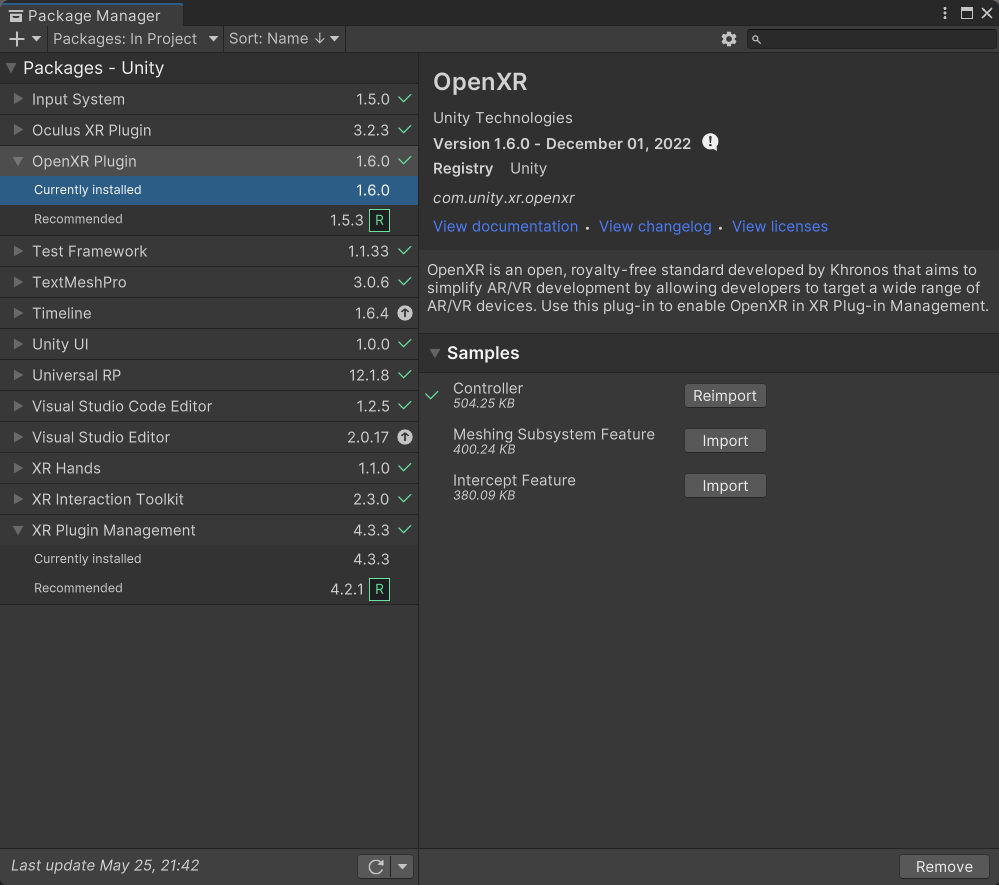
Task: Click the info icon beside the version date
Action: 710,142
